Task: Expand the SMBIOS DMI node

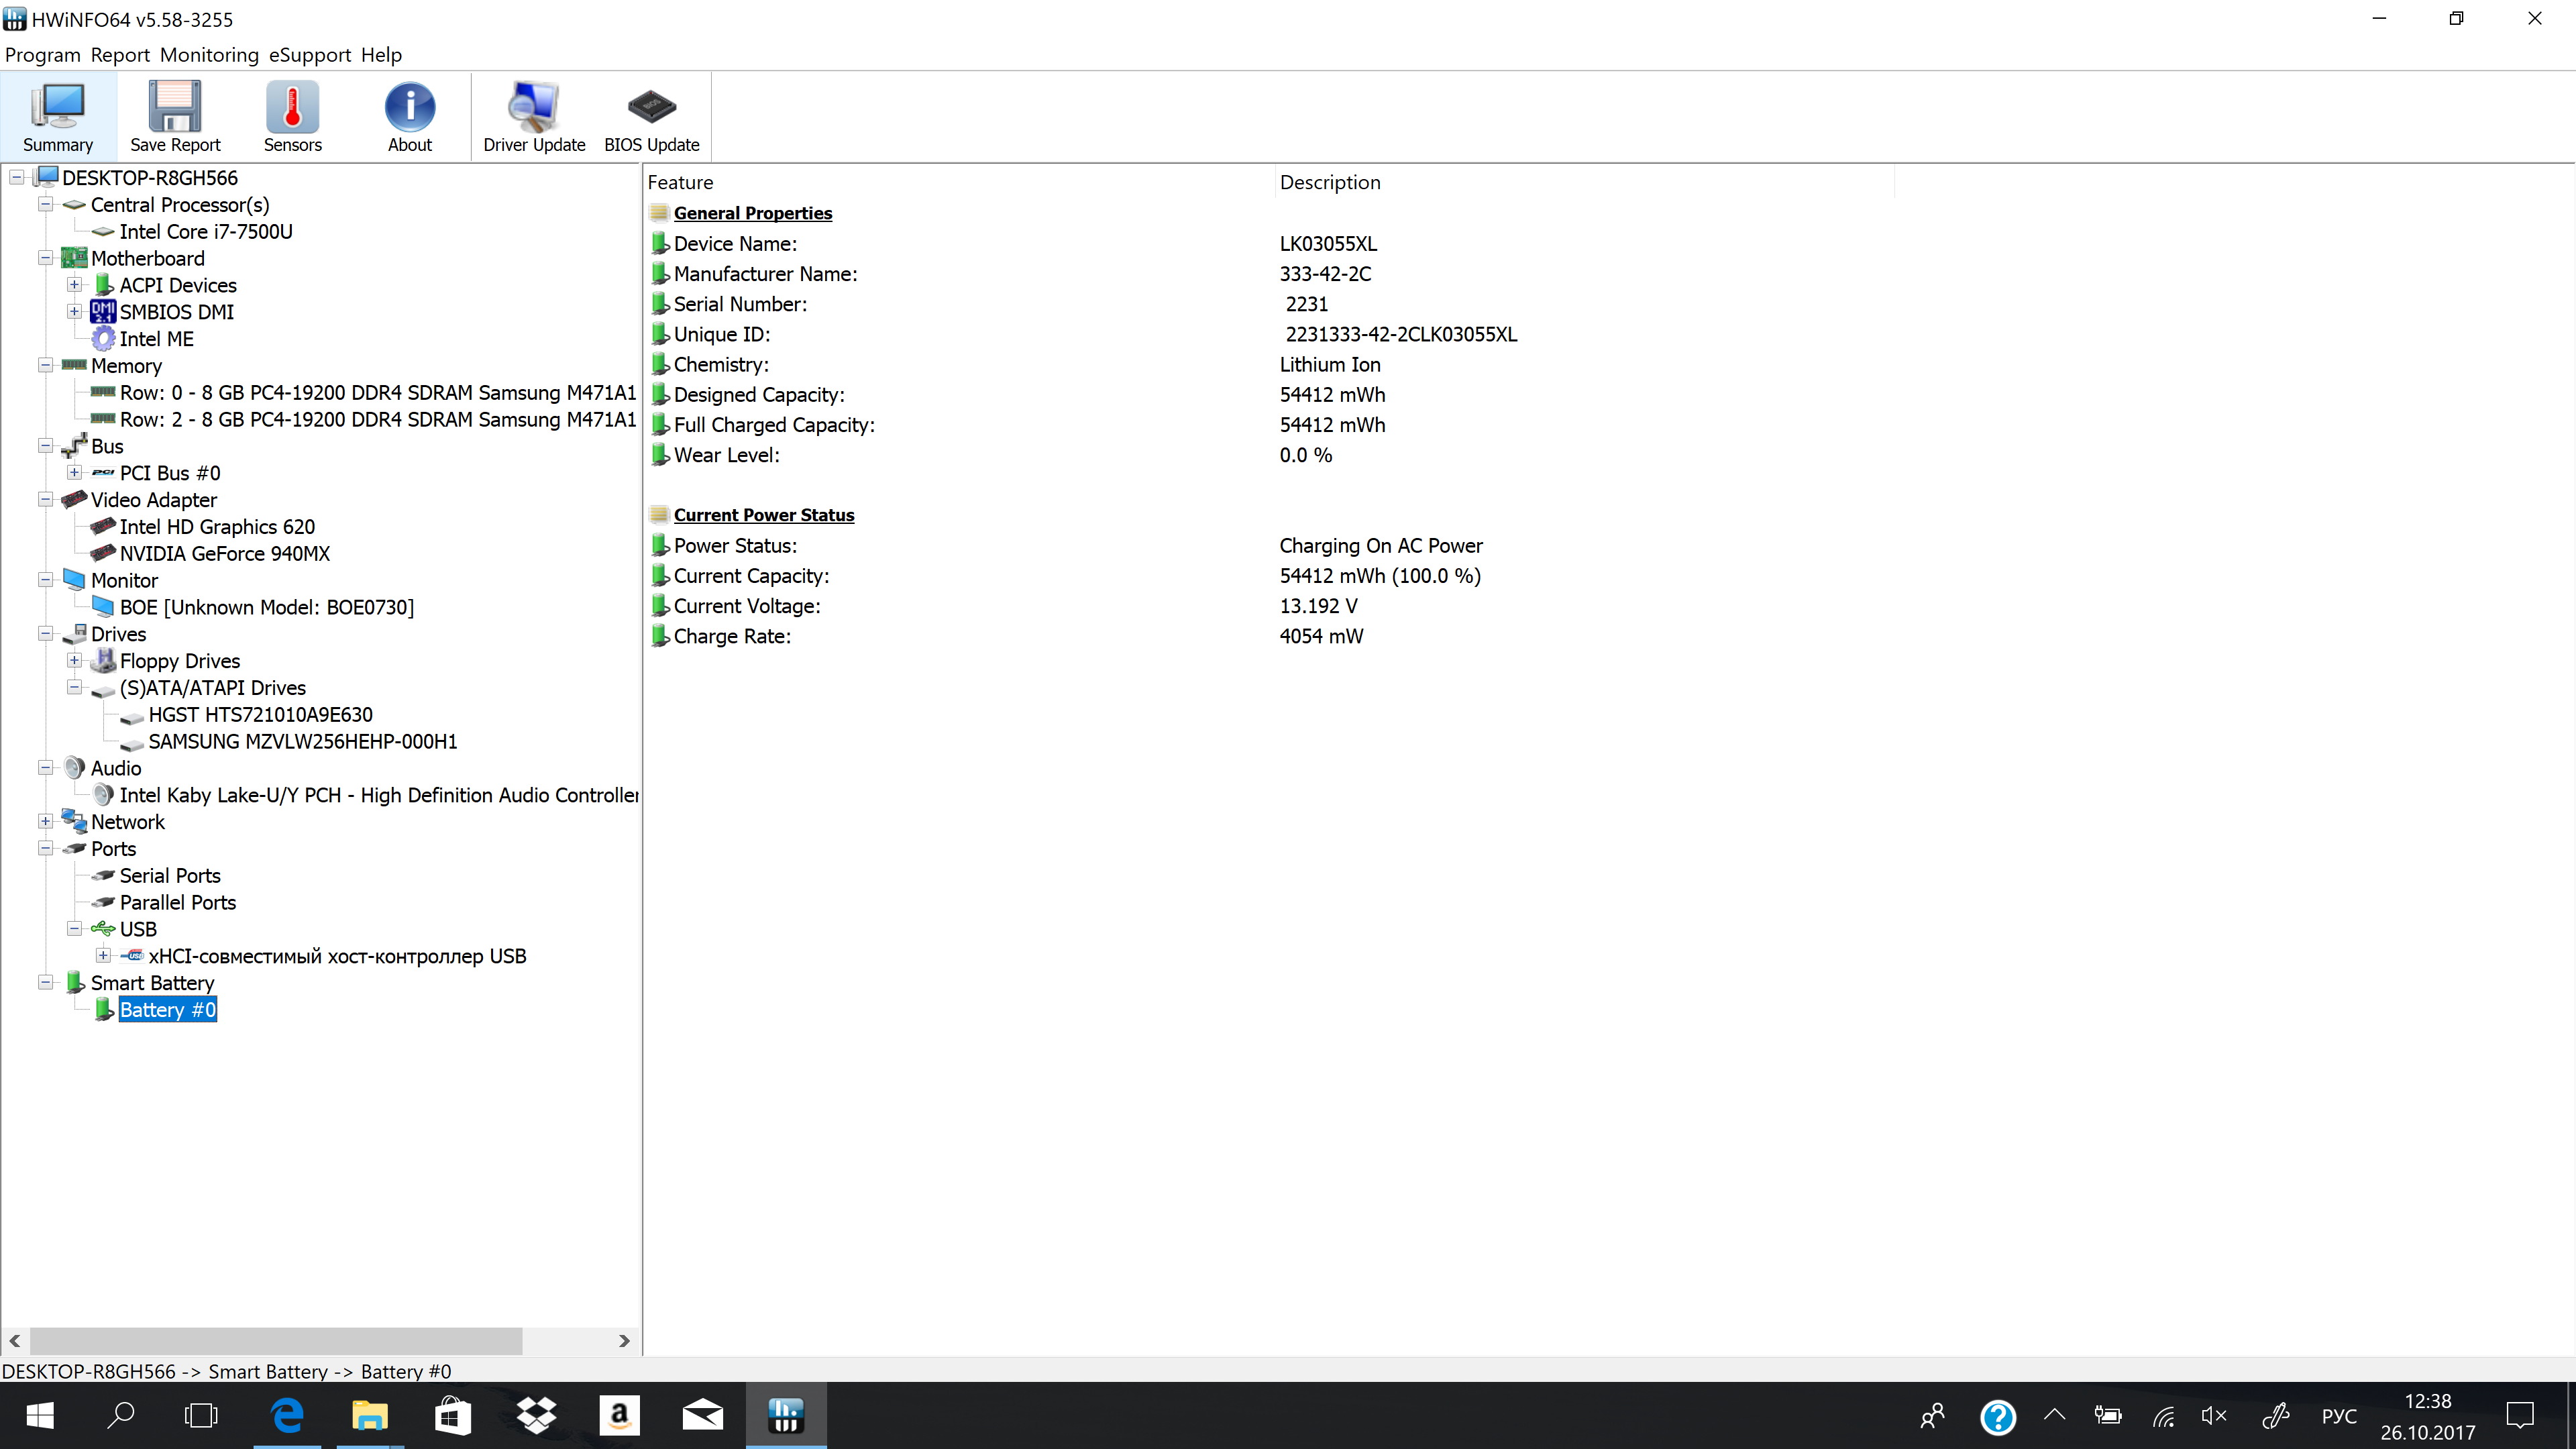Action: [74, 312]
